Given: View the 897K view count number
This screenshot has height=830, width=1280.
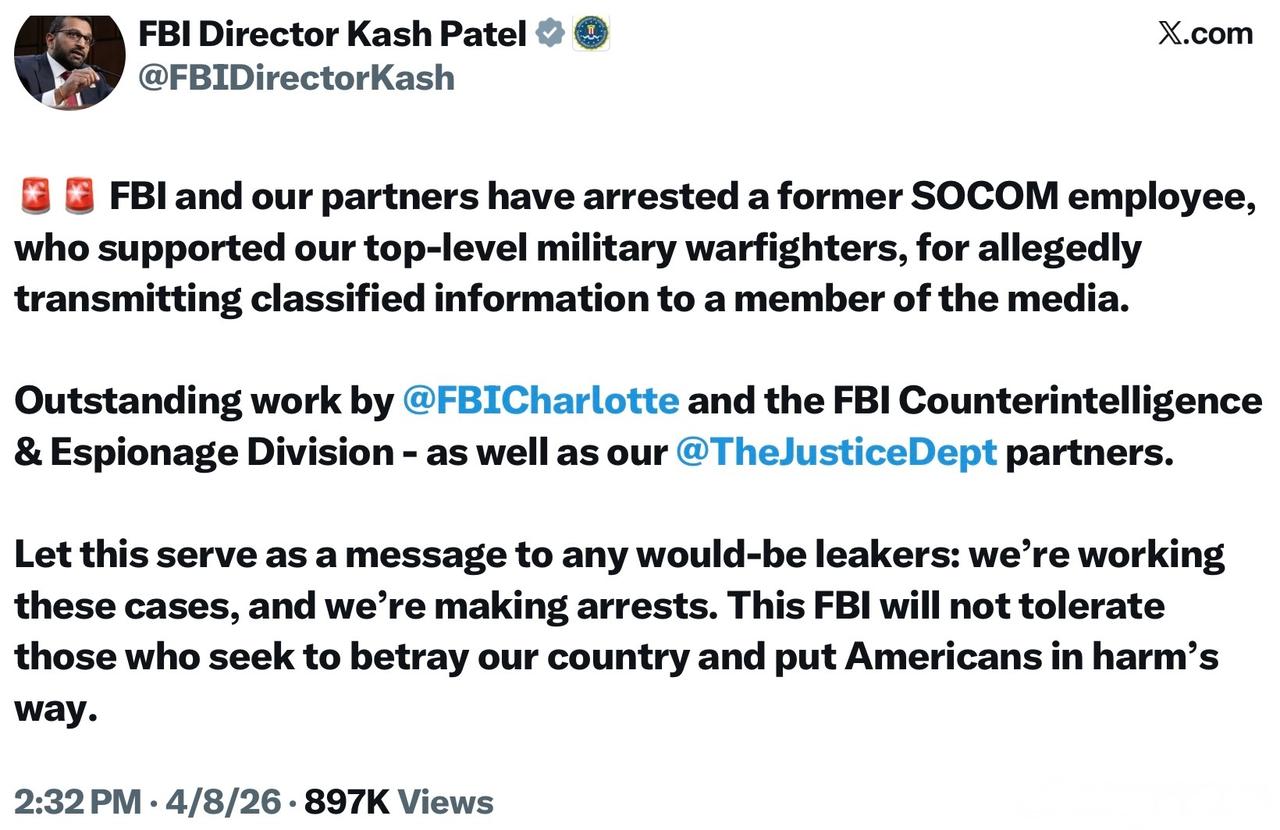Looking at the screenshot, I should 346,801.
